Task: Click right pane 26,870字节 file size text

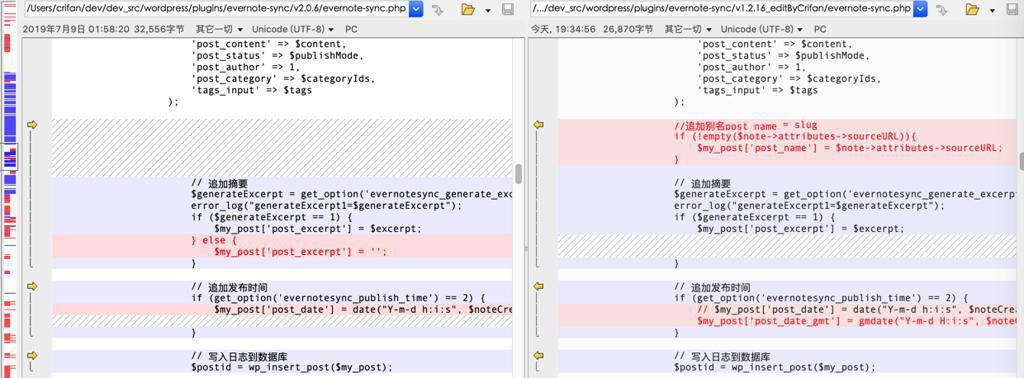Action: pos(628,29)
